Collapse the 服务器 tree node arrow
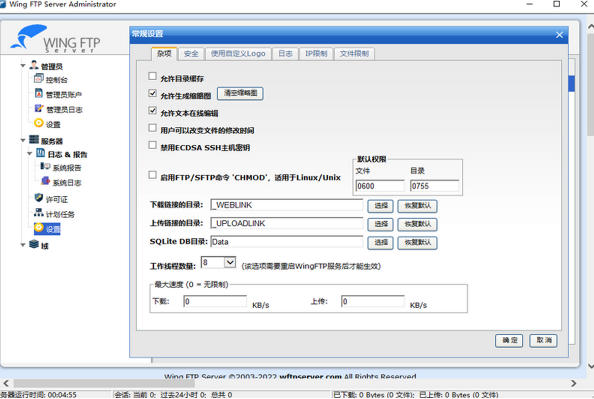Image resolution: width=594 pixels, height=399 pixels. point(23,141)
